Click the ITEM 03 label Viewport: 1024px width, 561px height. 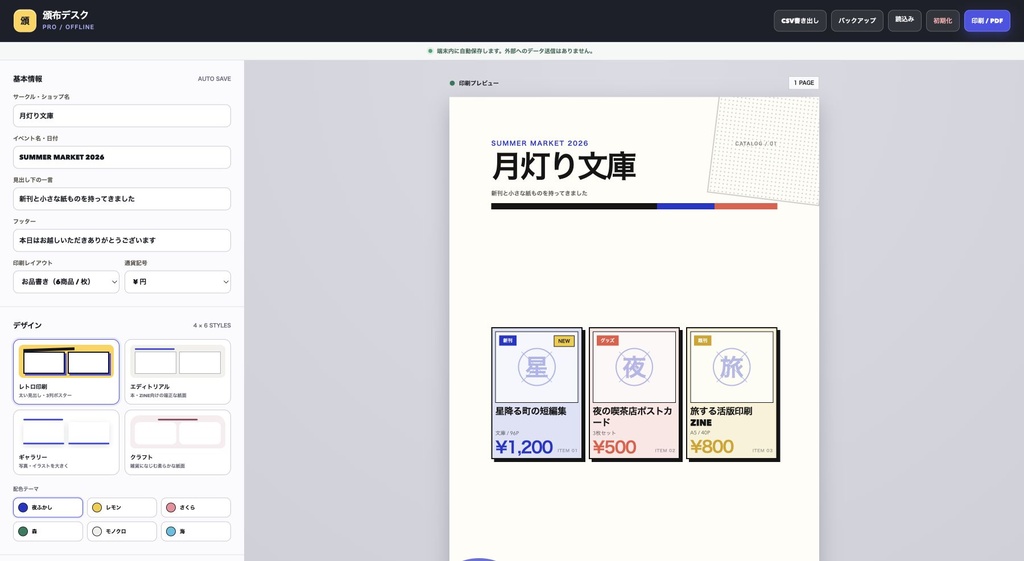click(x=762, y=451)
